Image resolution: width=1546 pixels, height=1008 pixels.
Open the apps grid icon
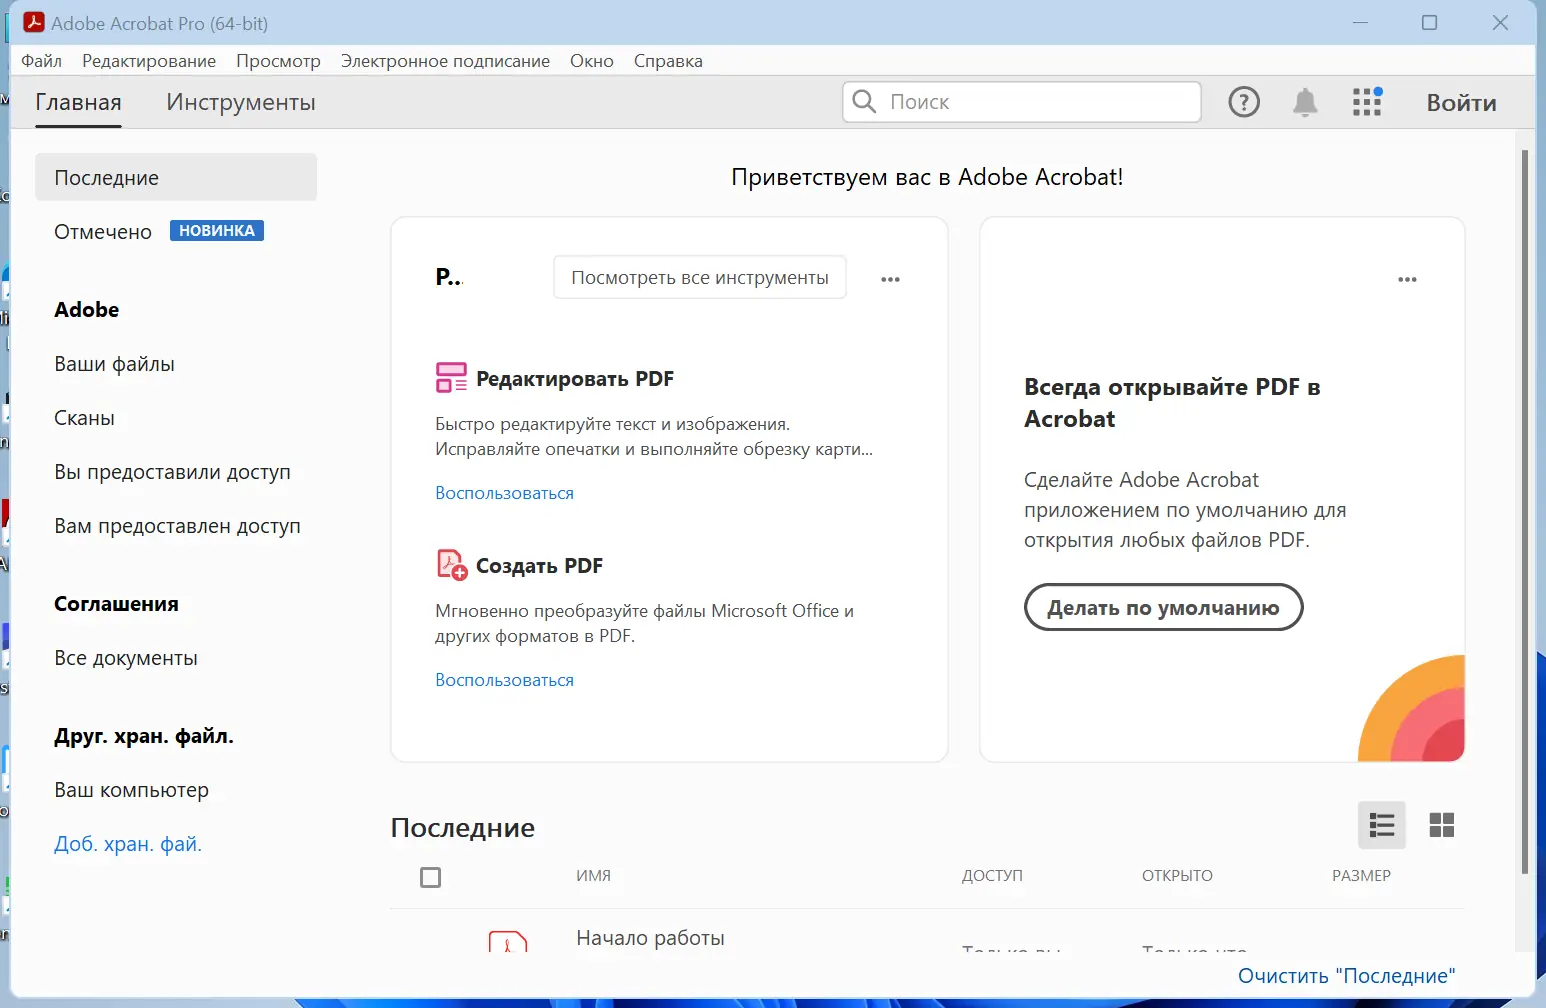1367,102
